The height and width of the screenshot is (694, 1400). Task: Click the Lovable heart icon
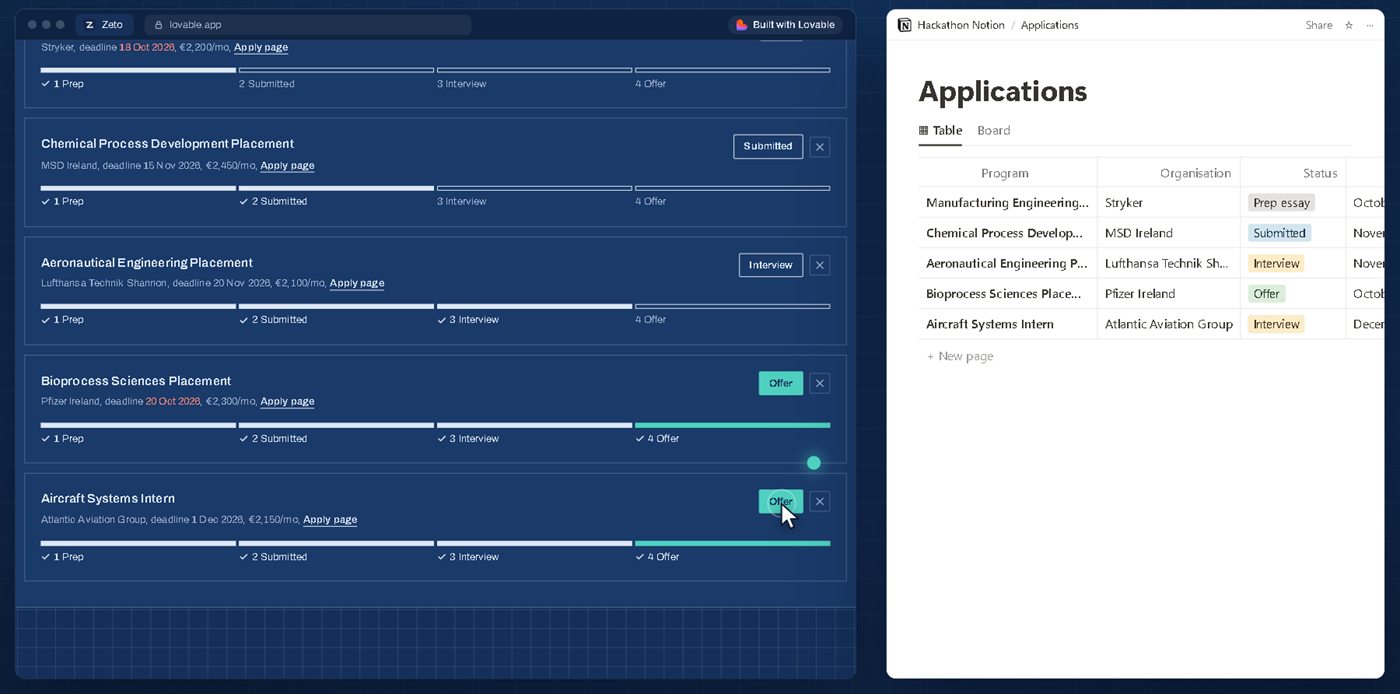(741, 25)
